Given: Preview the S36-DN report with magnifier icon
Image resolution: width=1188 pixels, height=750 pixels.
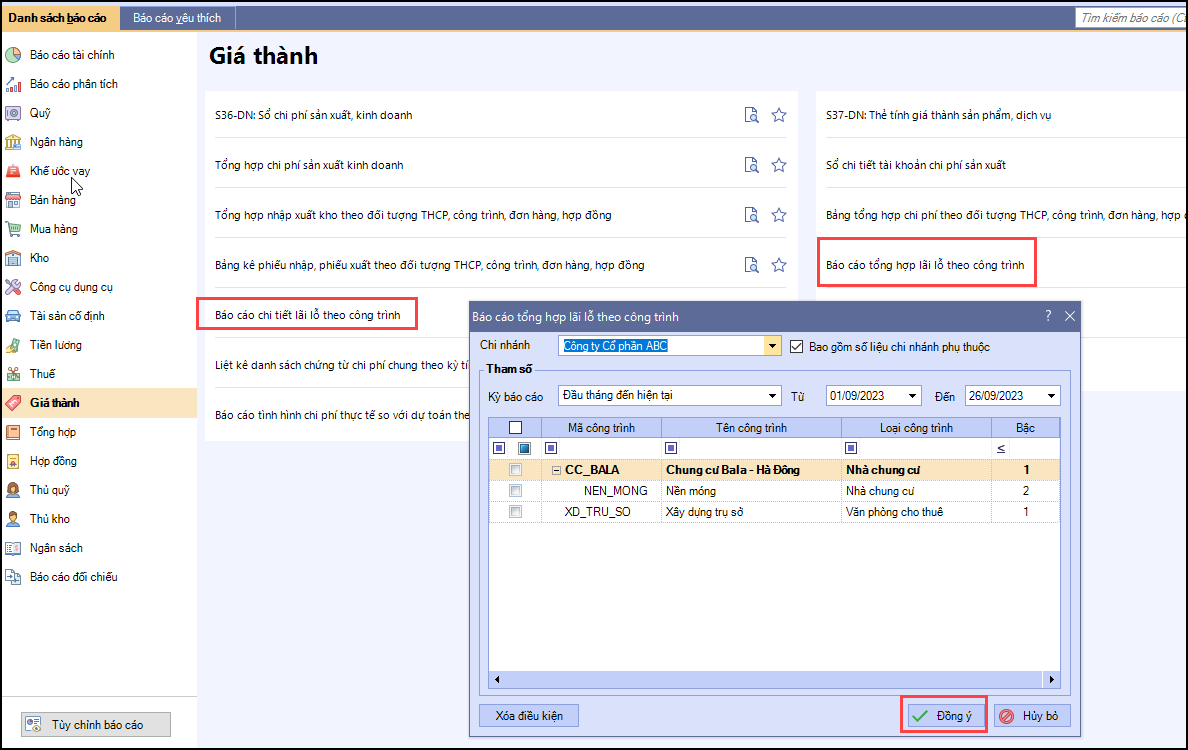Looking at the screenshot, I should [751, 115].
